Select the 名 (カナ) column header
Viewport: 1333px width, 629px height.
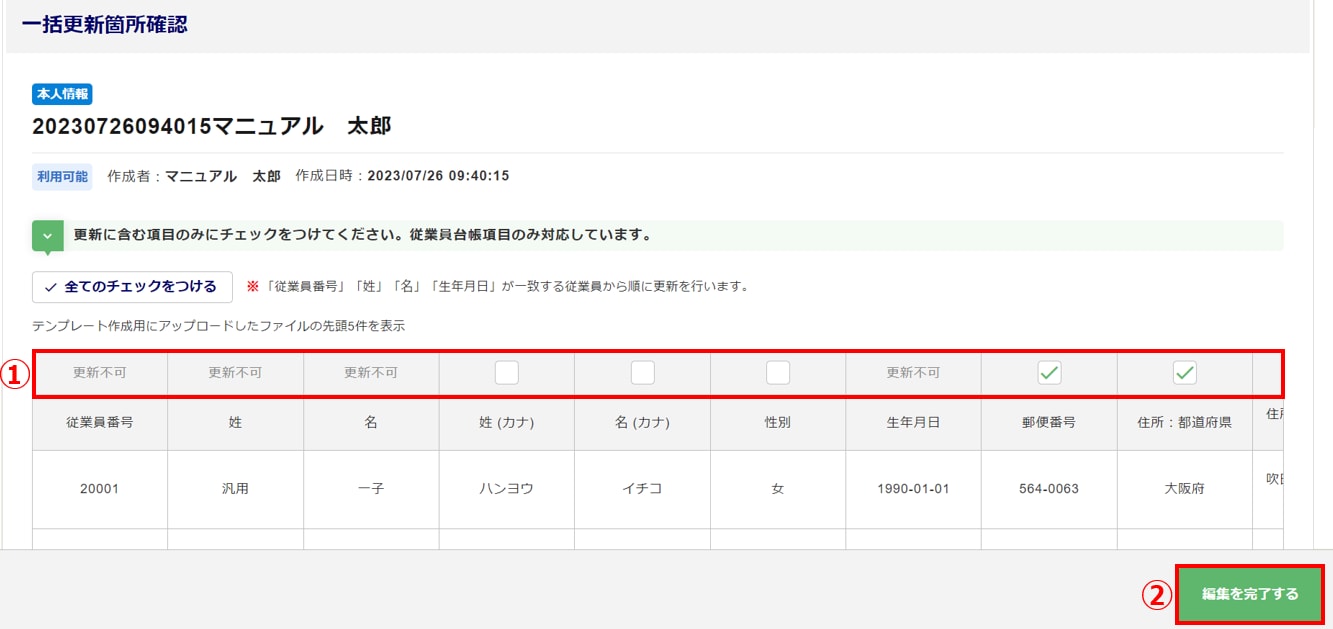[642, 423]
